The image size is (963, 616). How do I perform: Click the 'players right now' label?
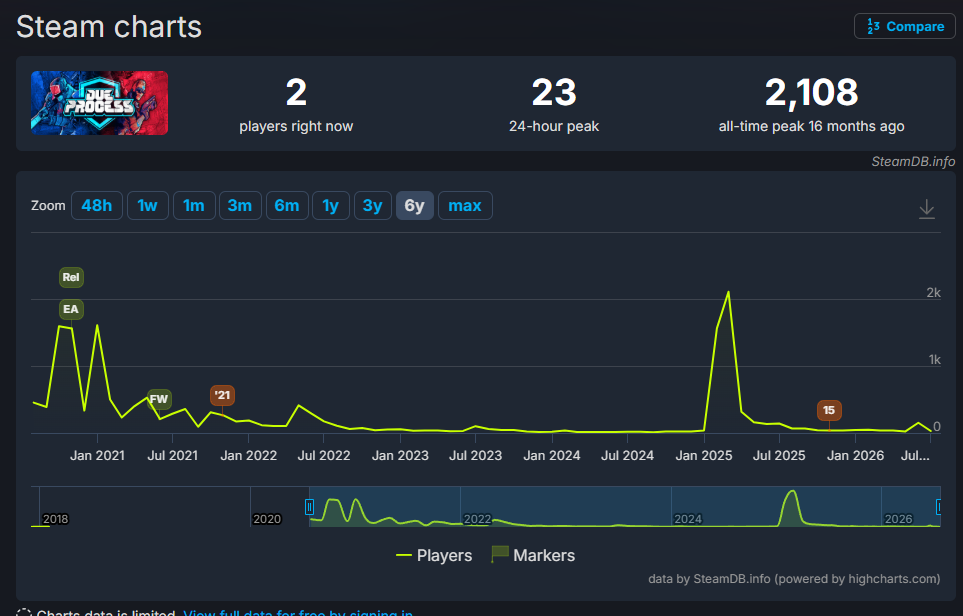296,126
